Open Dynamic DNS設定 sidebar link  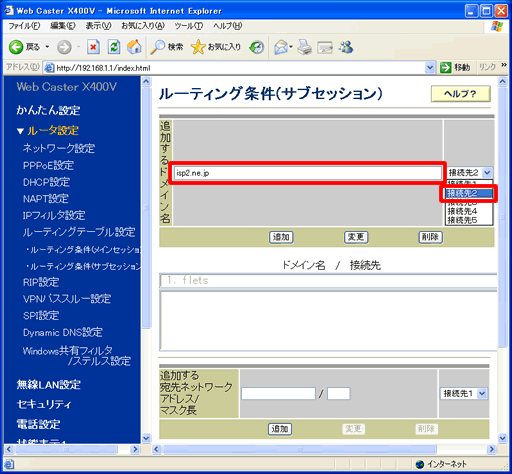(x=63, y=332)
